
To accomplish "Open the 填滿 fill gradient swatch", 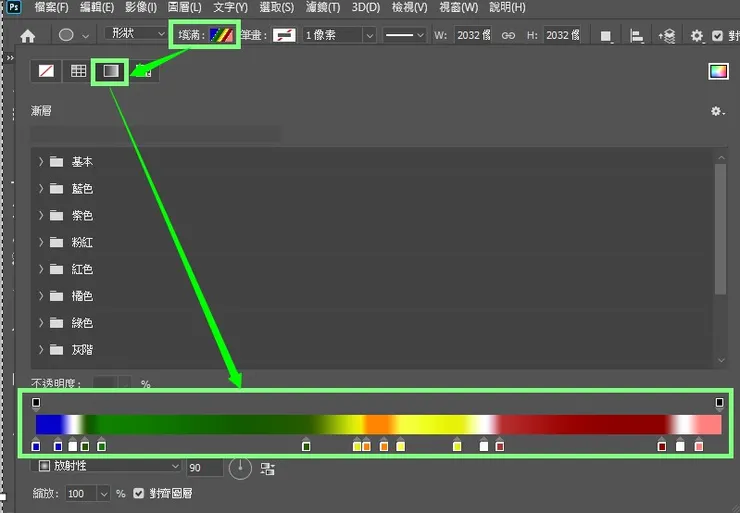I will tap(221, 35).
